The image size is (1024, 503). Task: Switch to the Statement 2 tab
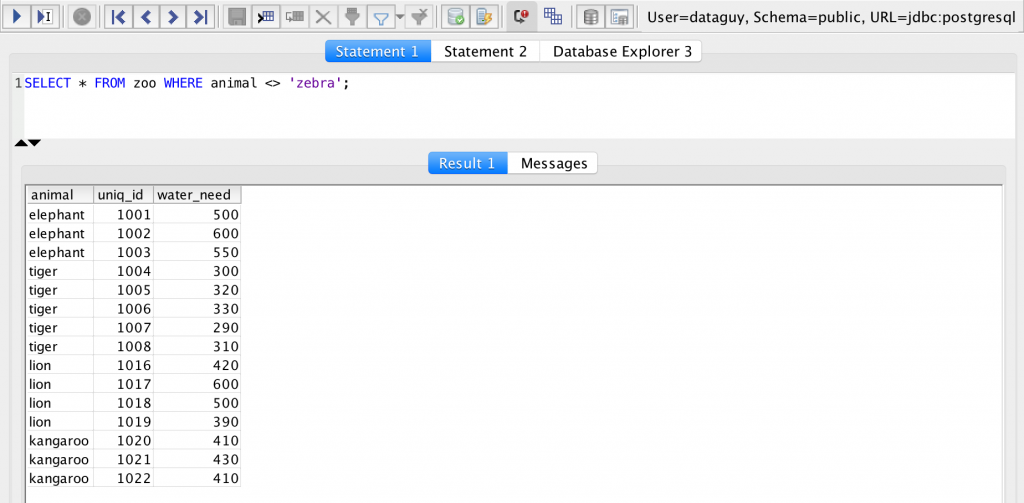coord(485,51)
